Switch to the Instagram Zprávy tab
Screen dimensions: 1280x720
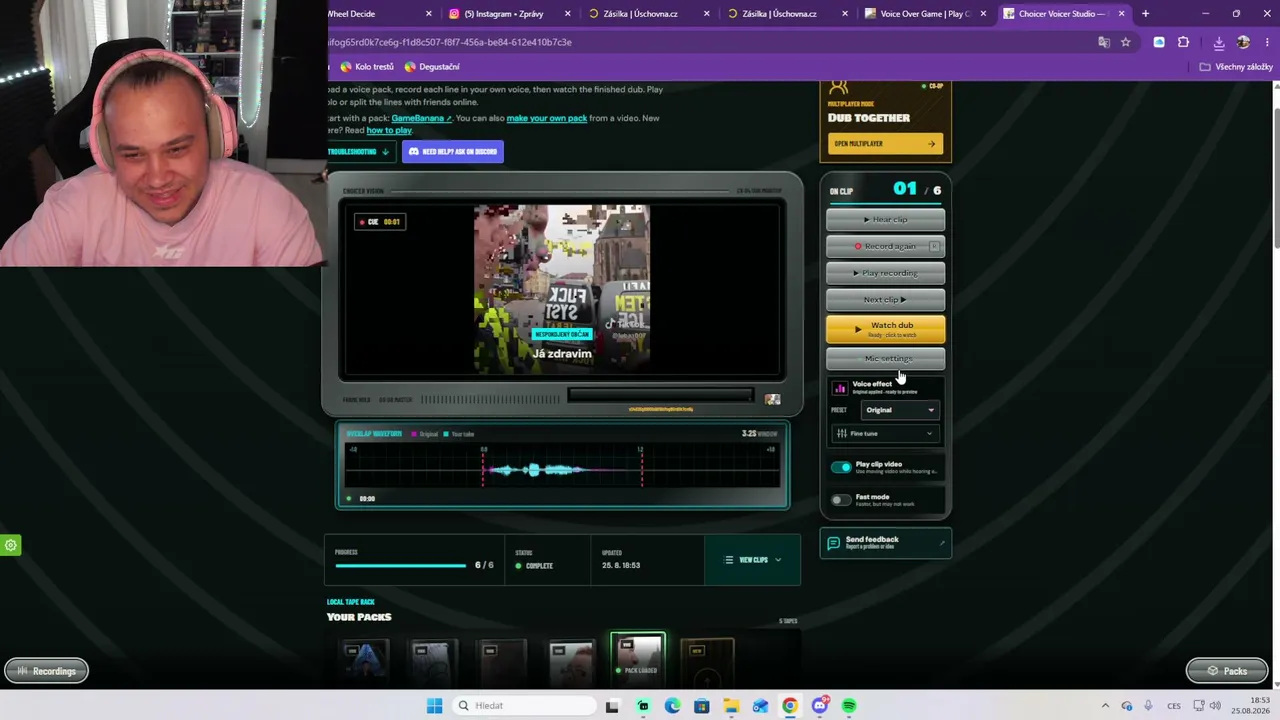510,14
